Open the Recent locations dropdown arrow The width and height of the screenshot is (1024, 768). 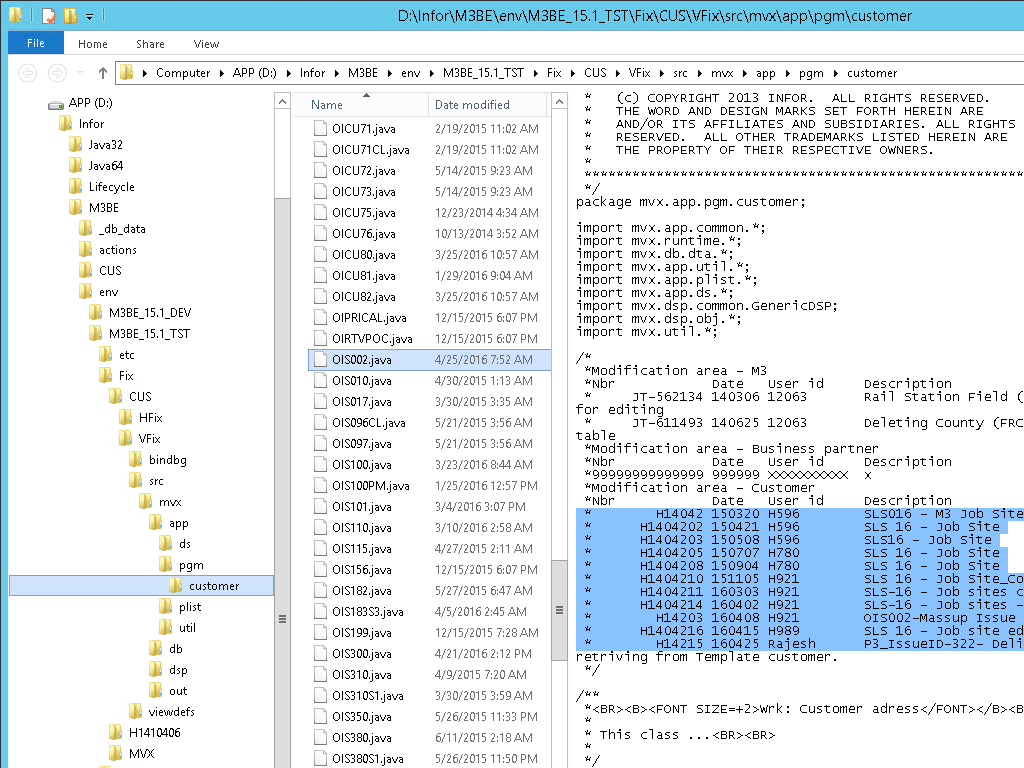(x=81, y=73)
